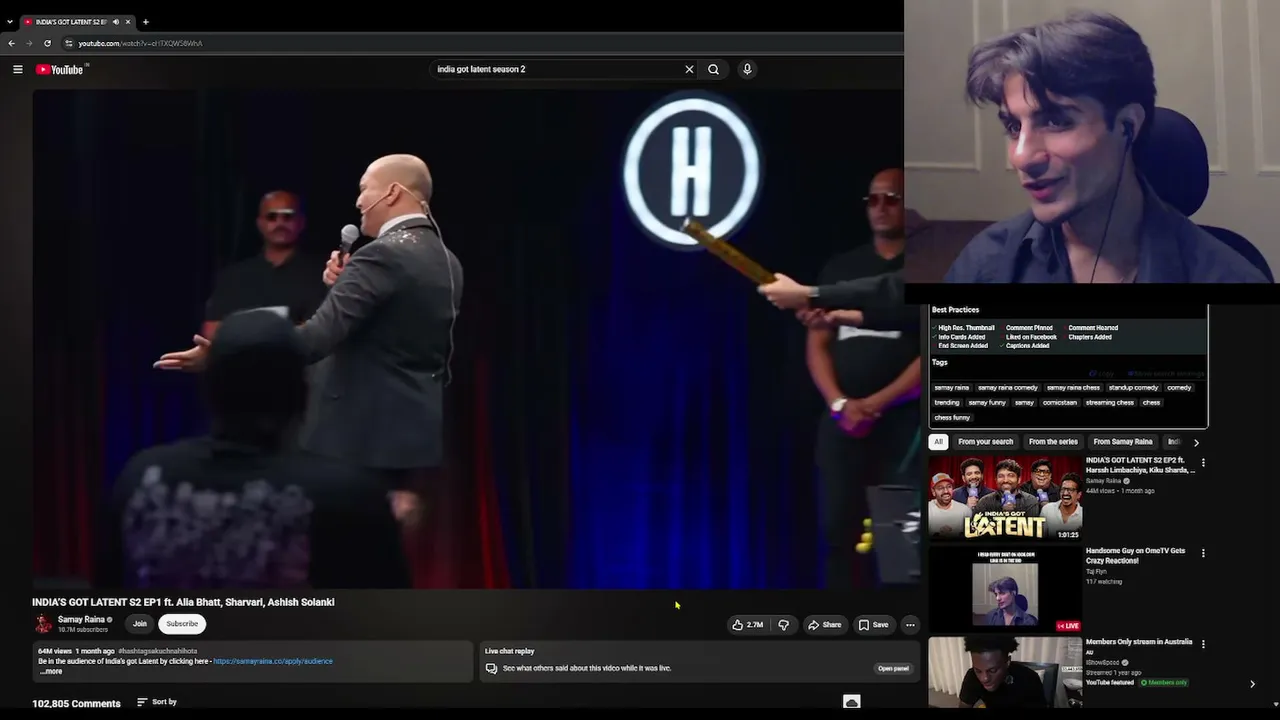This screenshot has width=1280, height=720.
Task: Open 'Members Only stream in Australia' title
Action: point(1139,642)
